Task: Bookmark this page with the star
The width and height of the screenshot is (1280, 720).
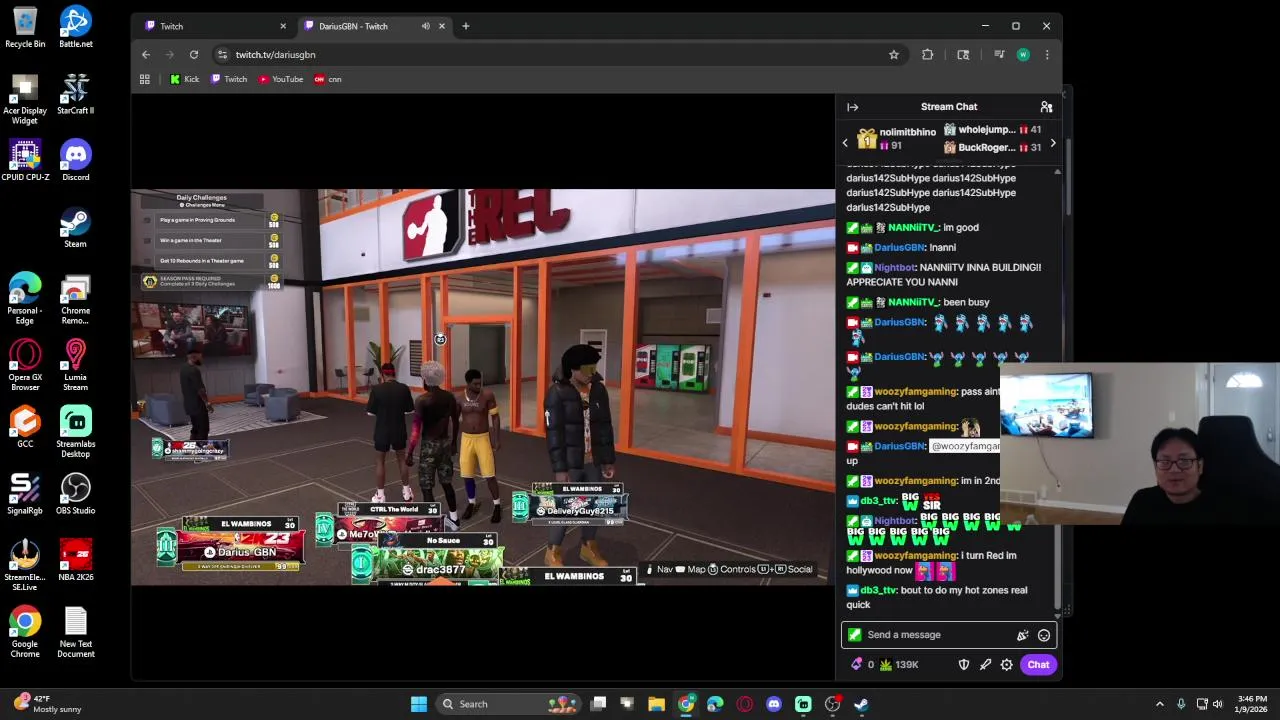Action: [894, 55]
